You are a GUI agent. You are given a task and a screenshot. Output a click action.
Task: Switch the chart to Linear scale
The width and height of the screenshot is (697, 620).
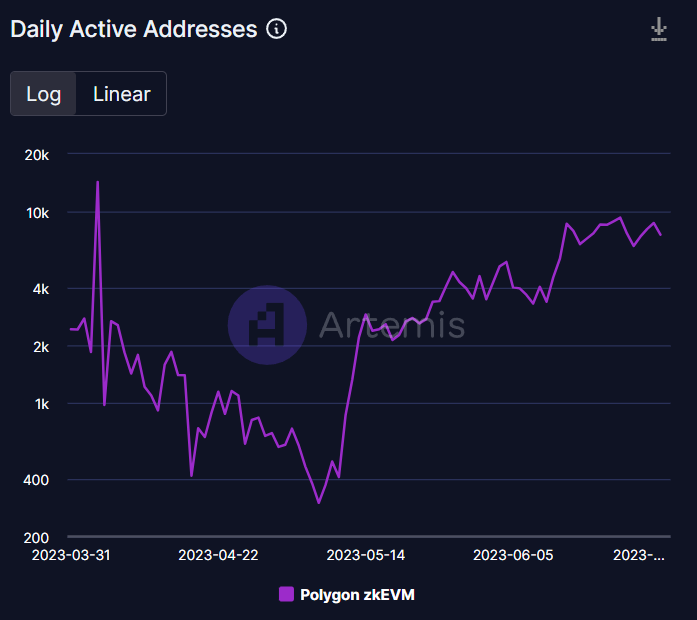pyautogui.click(x=121, y=94)
